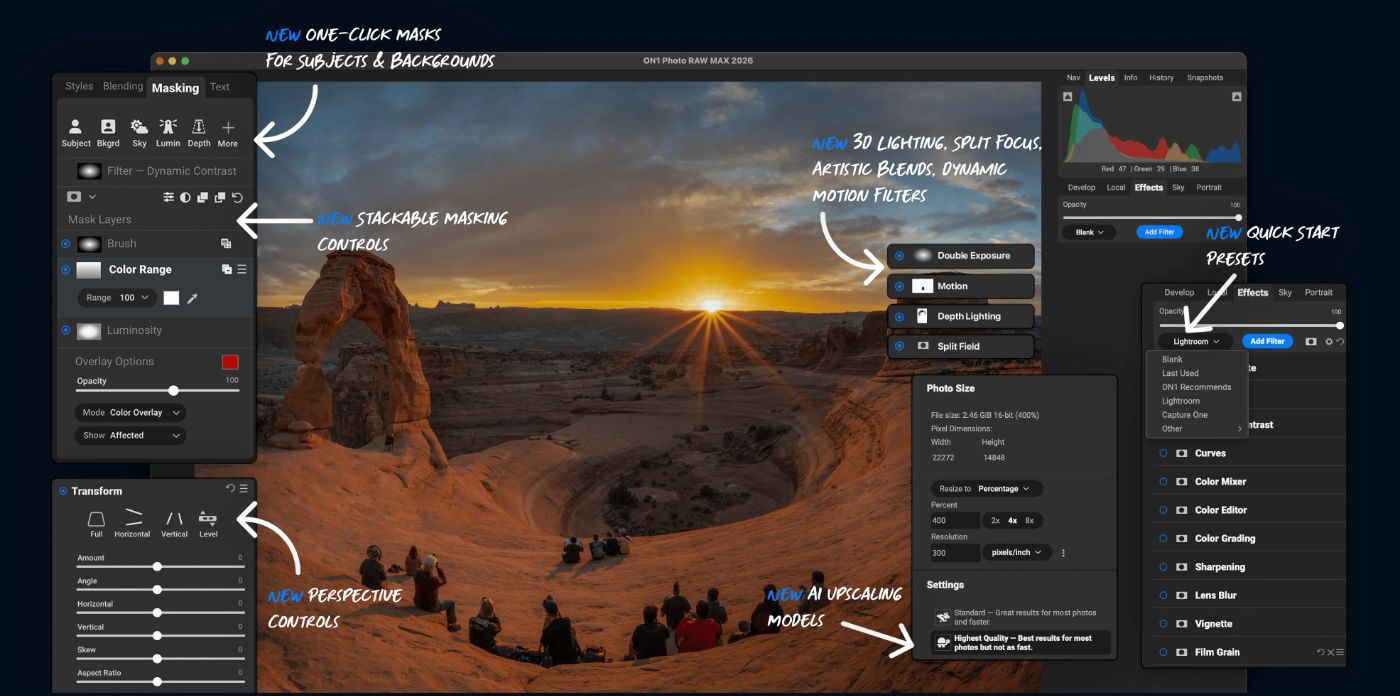Select Capture One from preset menu
Screen dimensions: 1400x696
[1185, 415]
